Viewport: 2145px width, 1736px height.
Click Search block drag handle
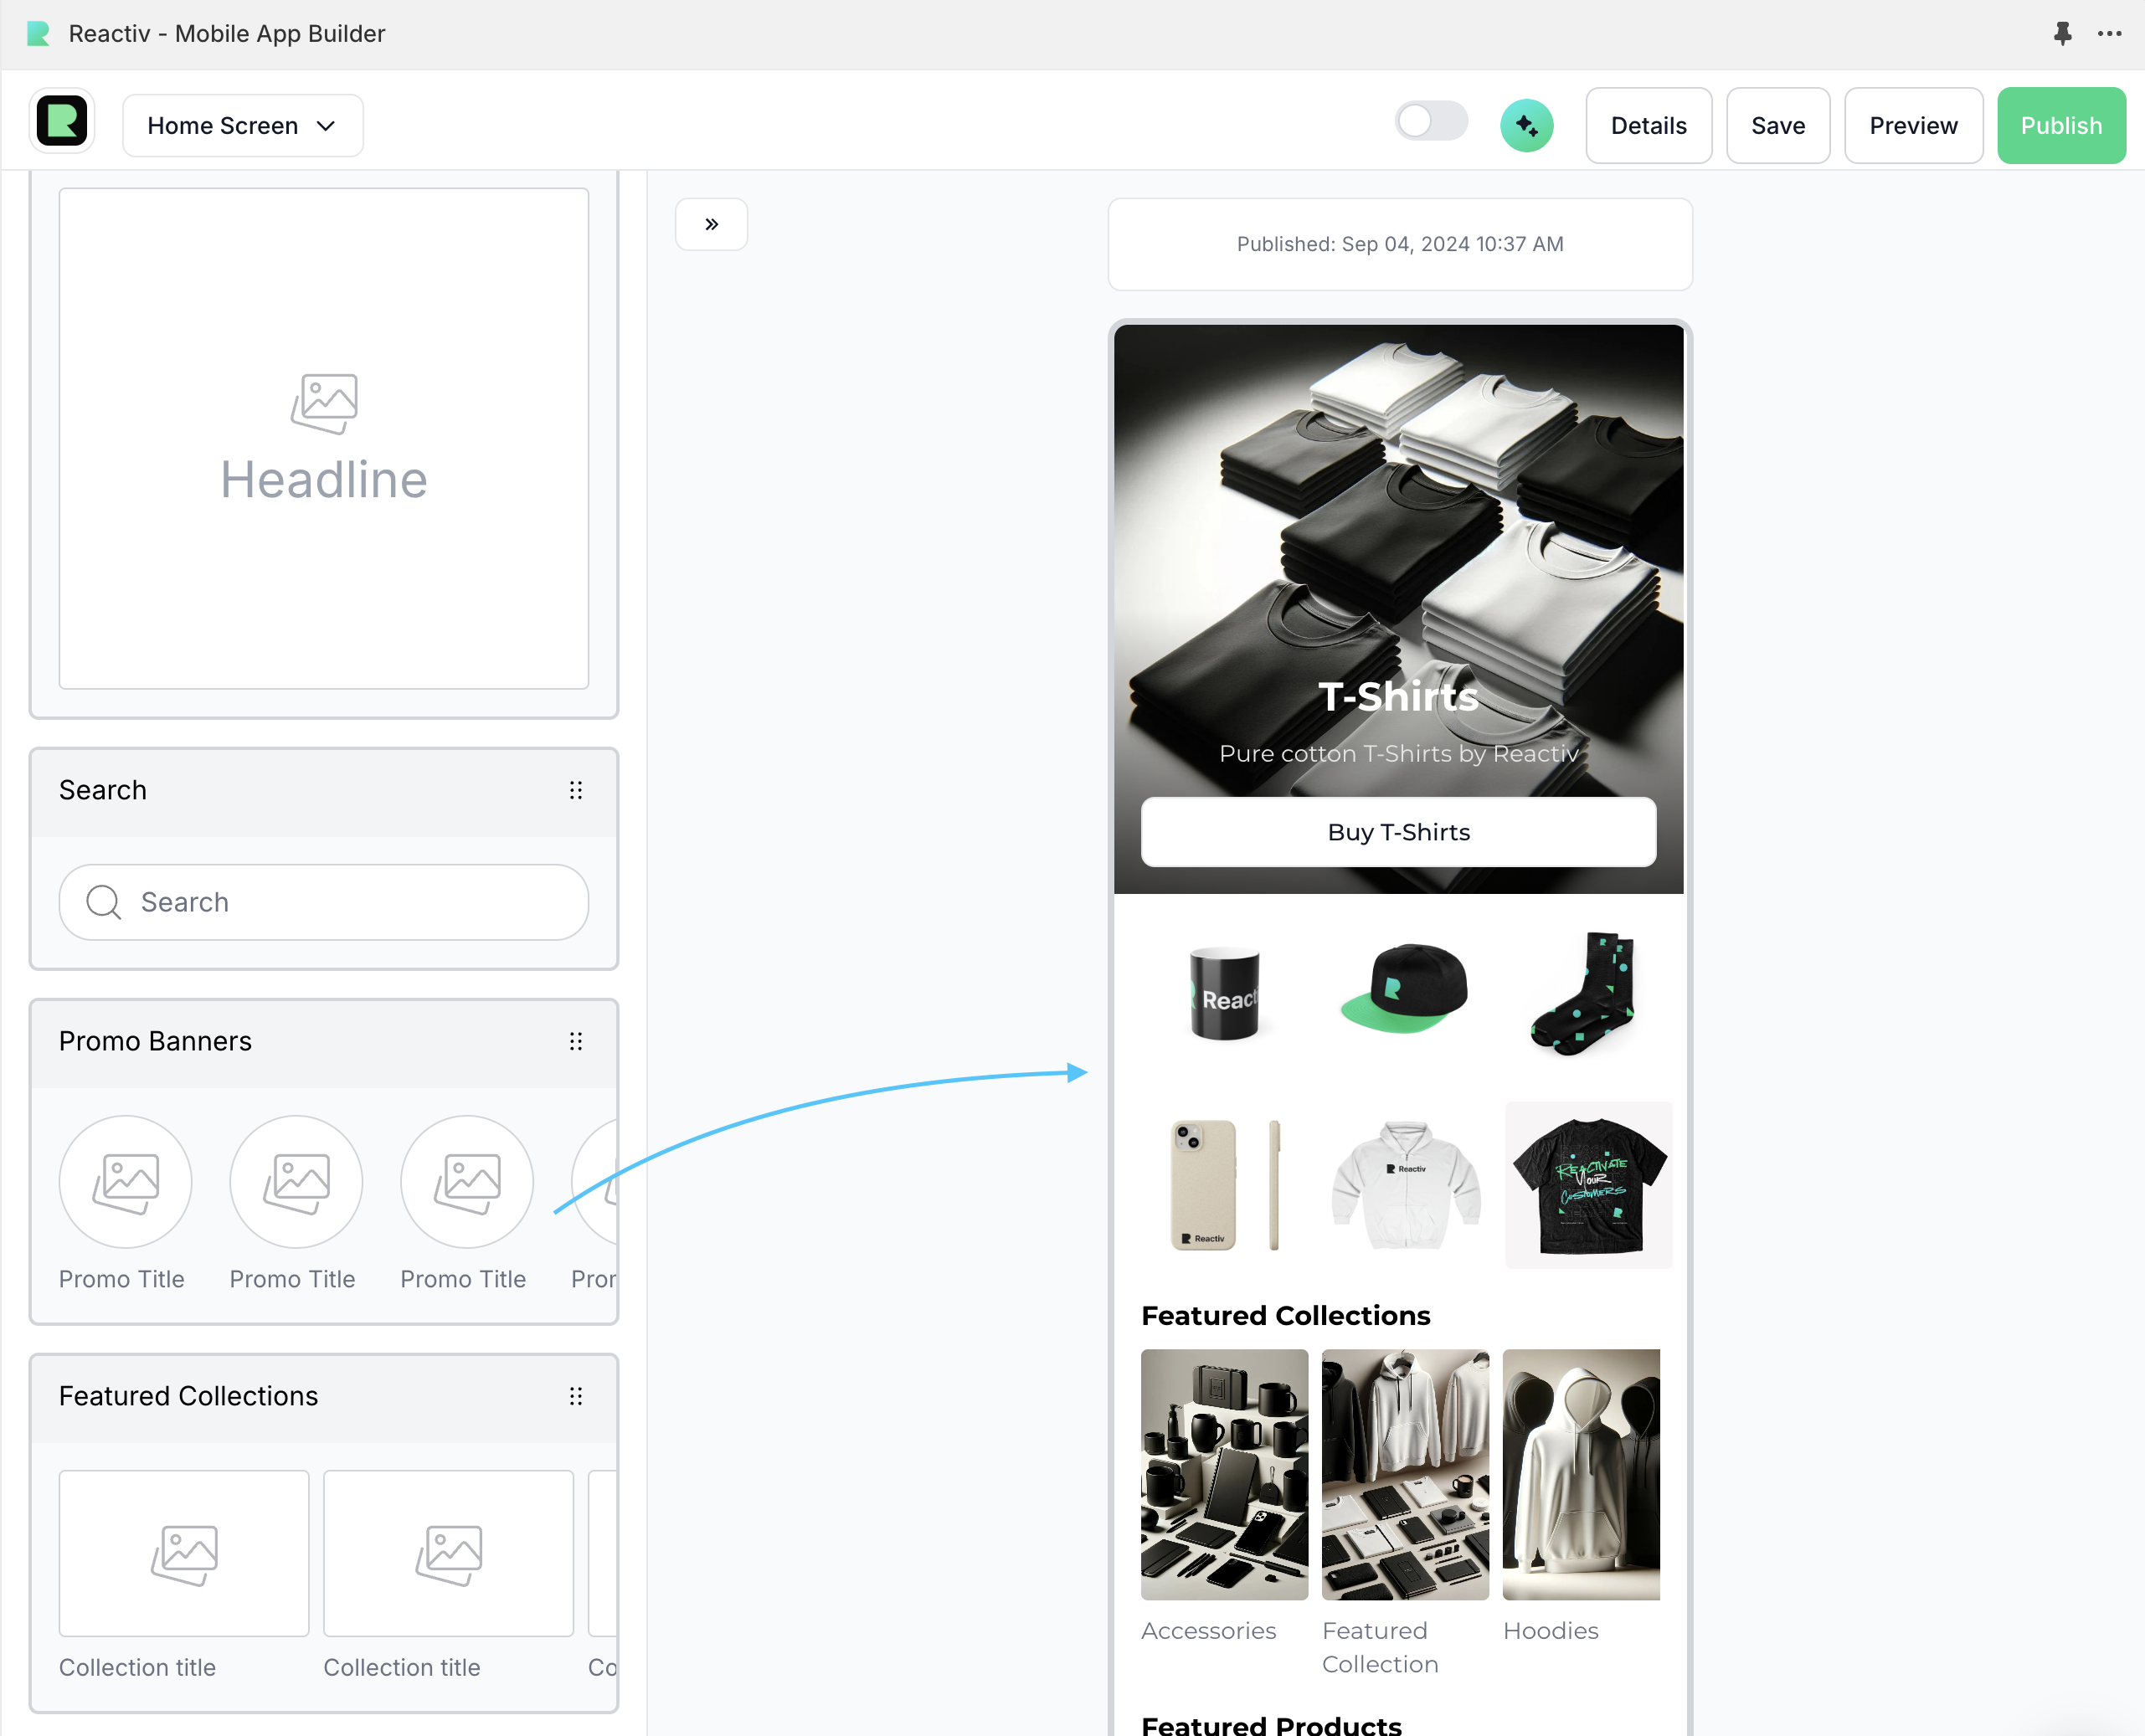point(576,790)
